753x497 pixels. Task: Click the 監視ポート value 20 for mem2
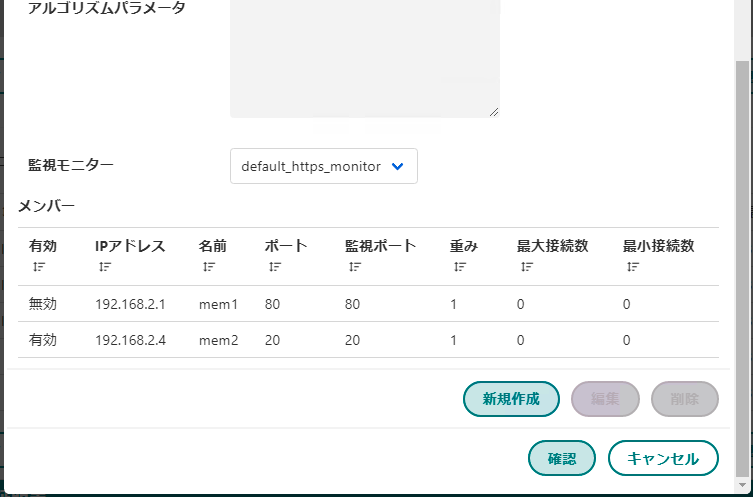pos(352,340)
